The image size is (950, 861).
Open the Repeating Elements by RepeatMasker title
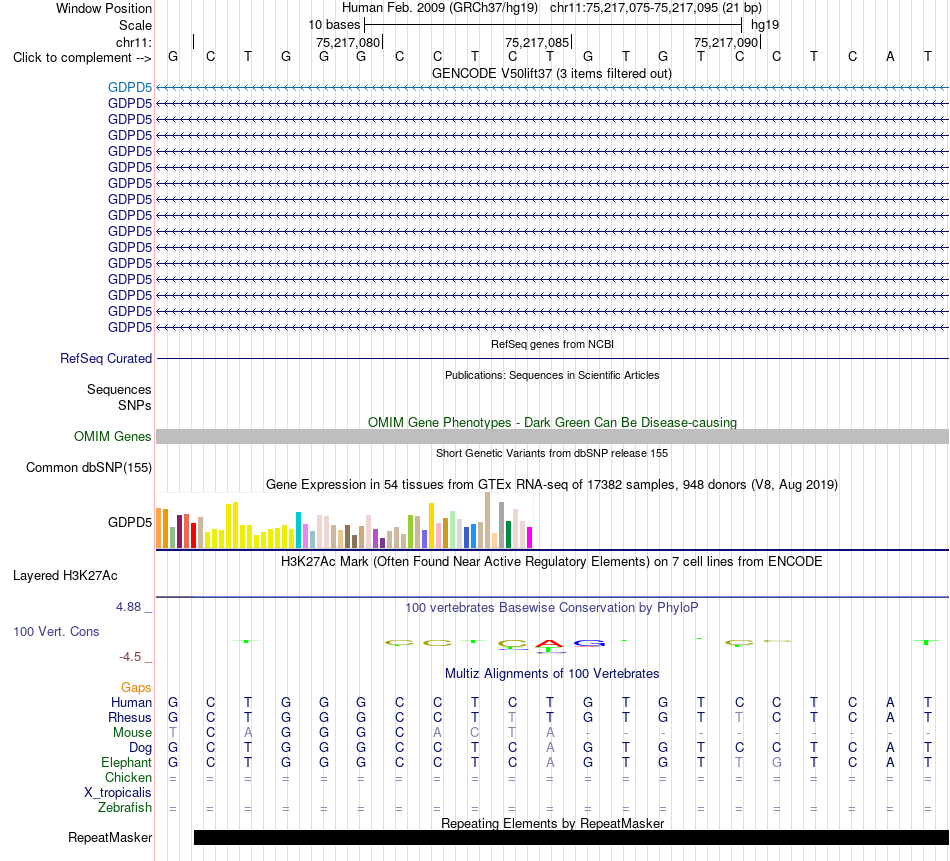552,823
